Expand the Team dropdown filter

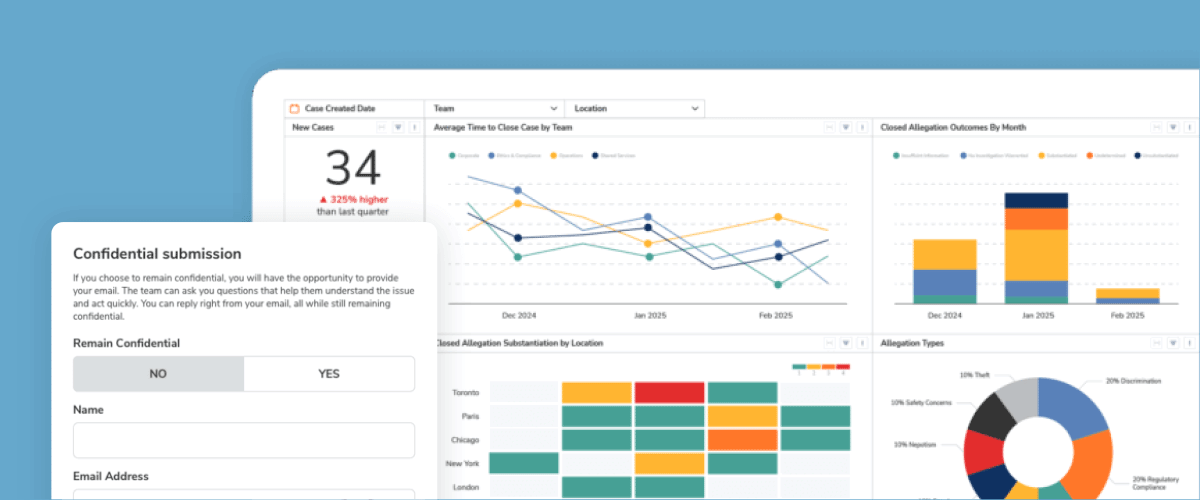tap(494, 108)
